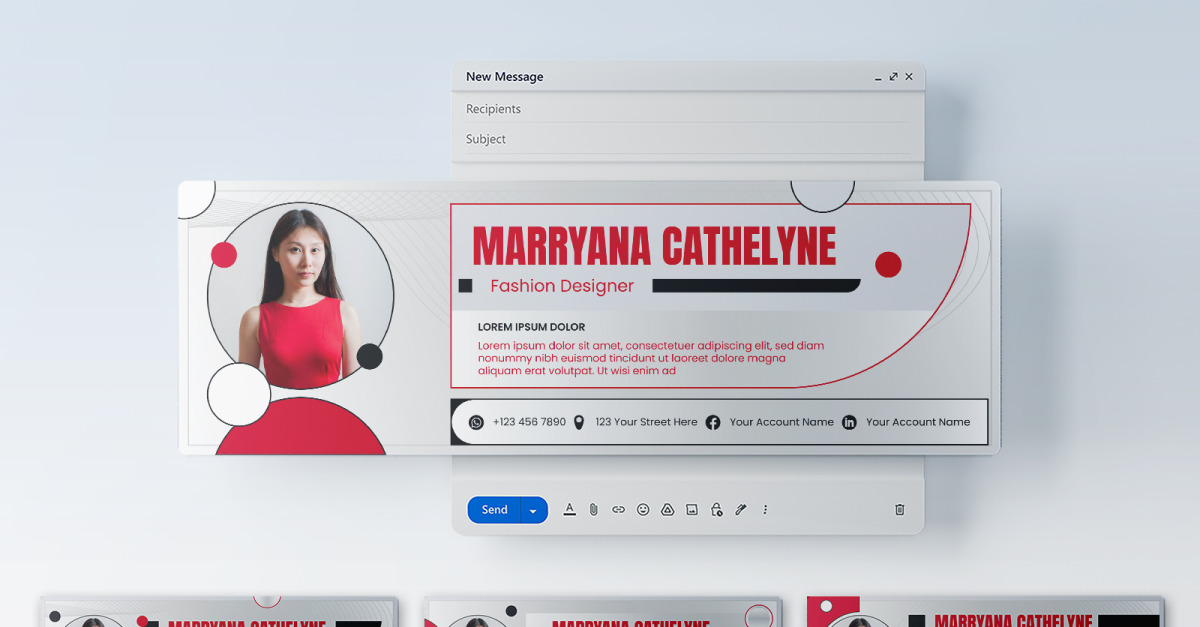This screenshot has height=627, width=1200.
Task: Click the name MARRYANA CATHELYNE
Action: tap(654, 246)
